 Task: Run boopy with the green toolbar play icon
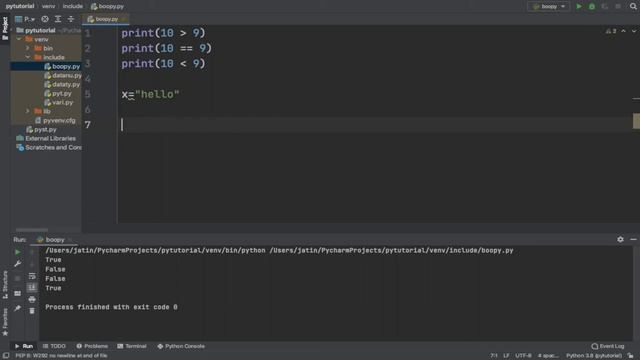pyautogui.click(x=579, y=7)
